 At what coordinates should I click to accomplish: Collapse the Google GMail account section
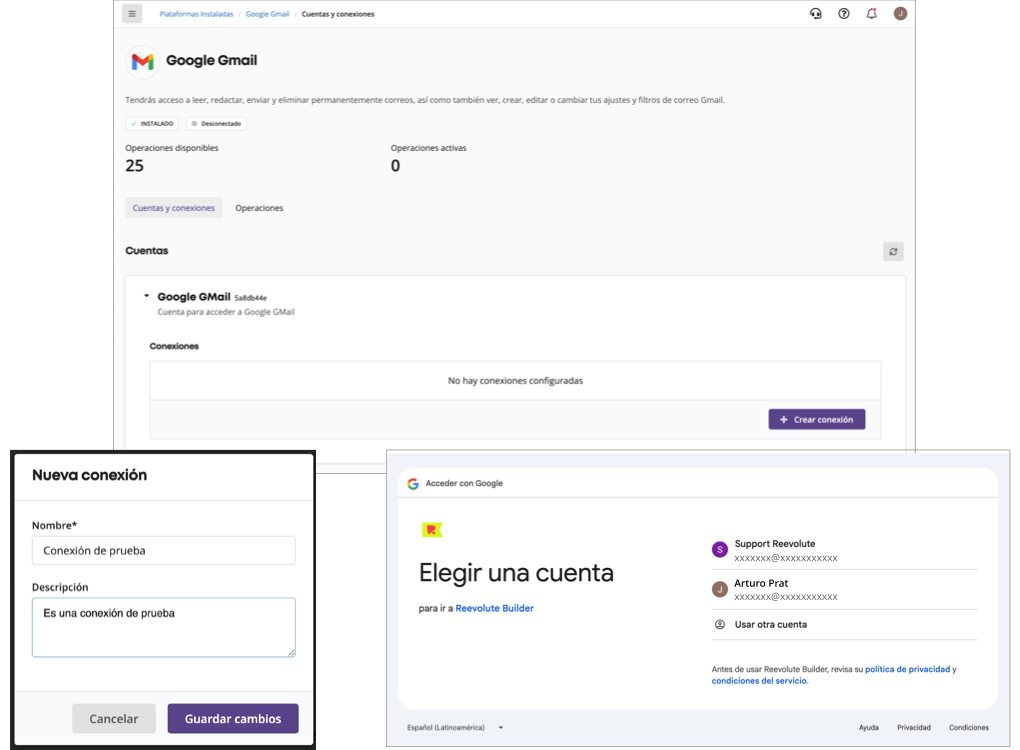click(146, 296)
